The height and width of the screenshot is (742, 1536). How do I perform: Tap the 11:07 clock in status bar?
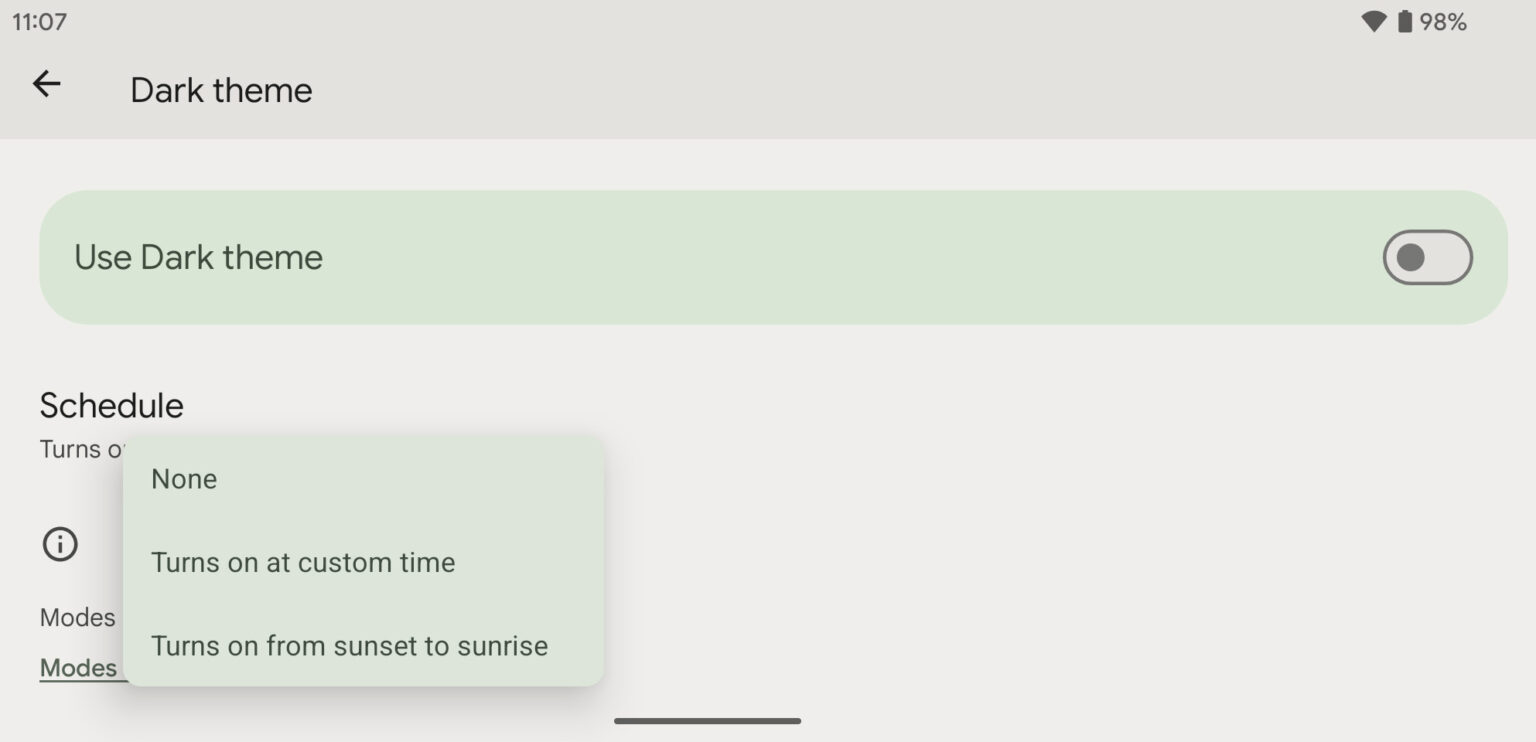40,21
